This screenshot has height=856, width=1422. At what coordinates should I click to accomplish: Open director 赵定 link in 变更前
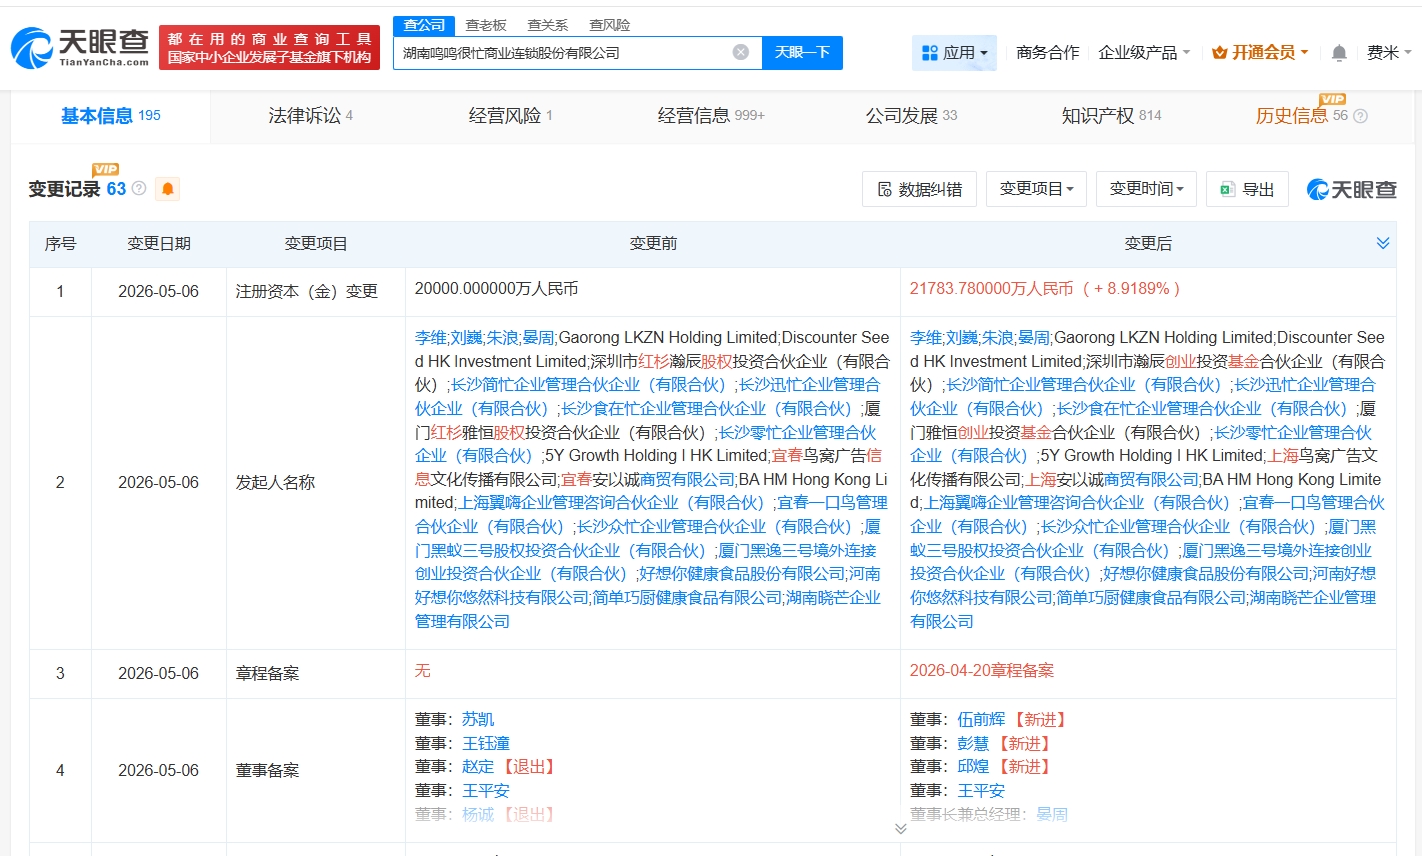pyautogui.click(x=478, y=767)
